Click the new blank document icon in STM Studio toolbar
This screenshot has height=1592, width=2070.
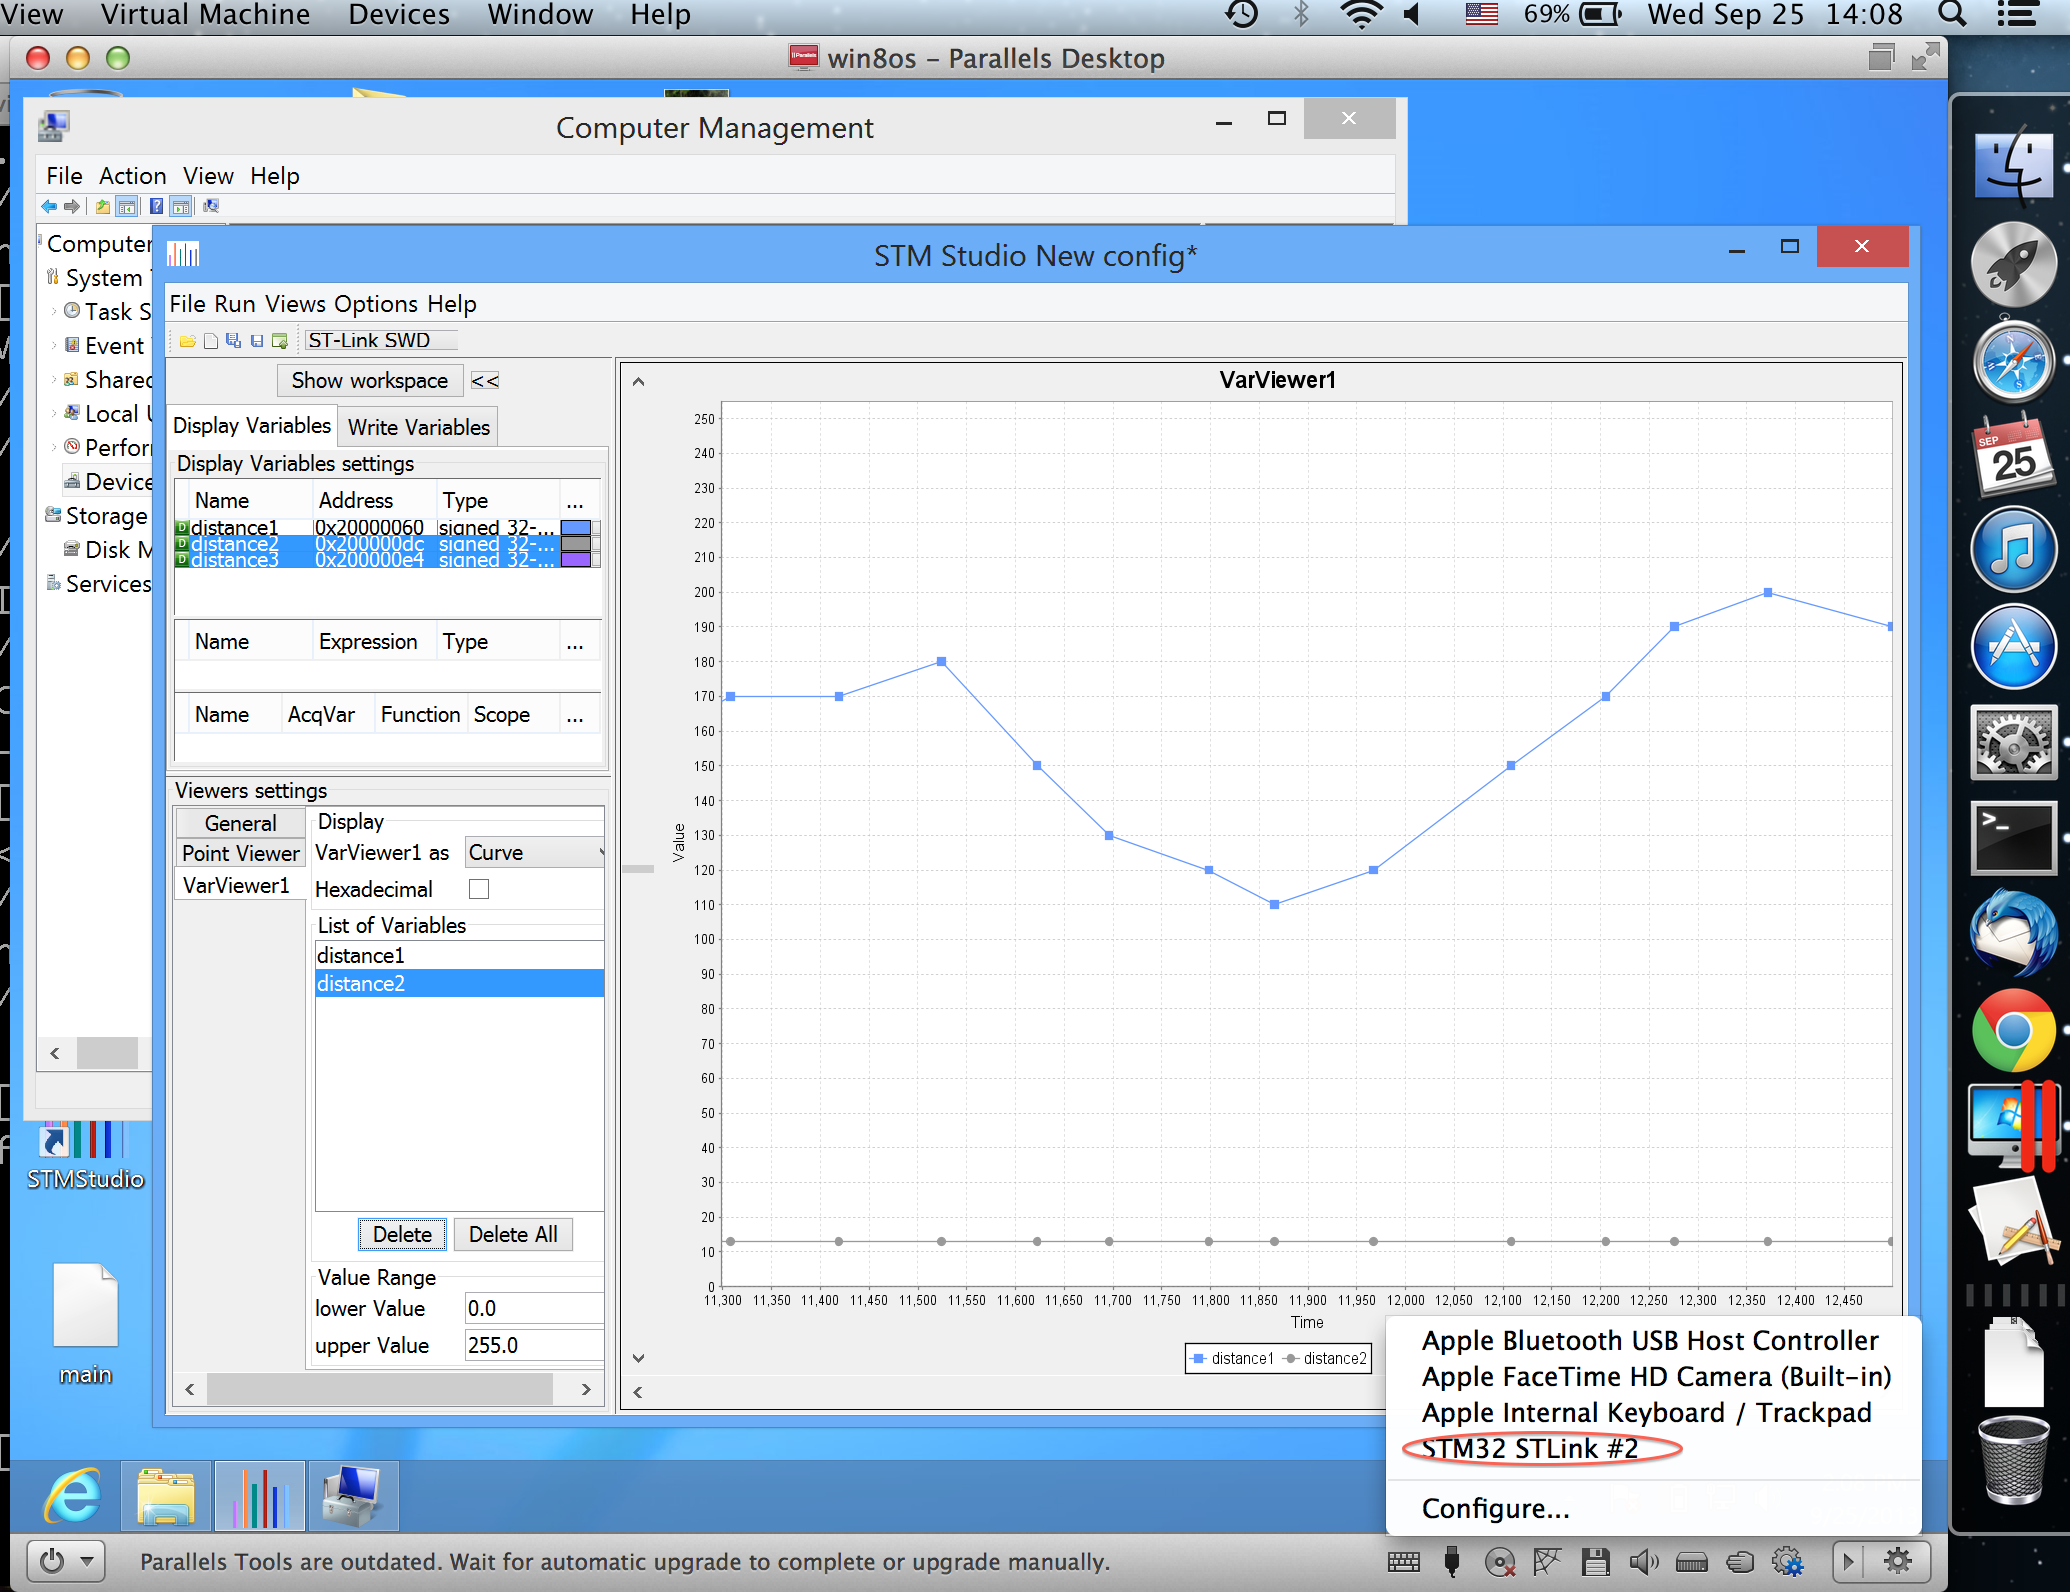point(211,341)
